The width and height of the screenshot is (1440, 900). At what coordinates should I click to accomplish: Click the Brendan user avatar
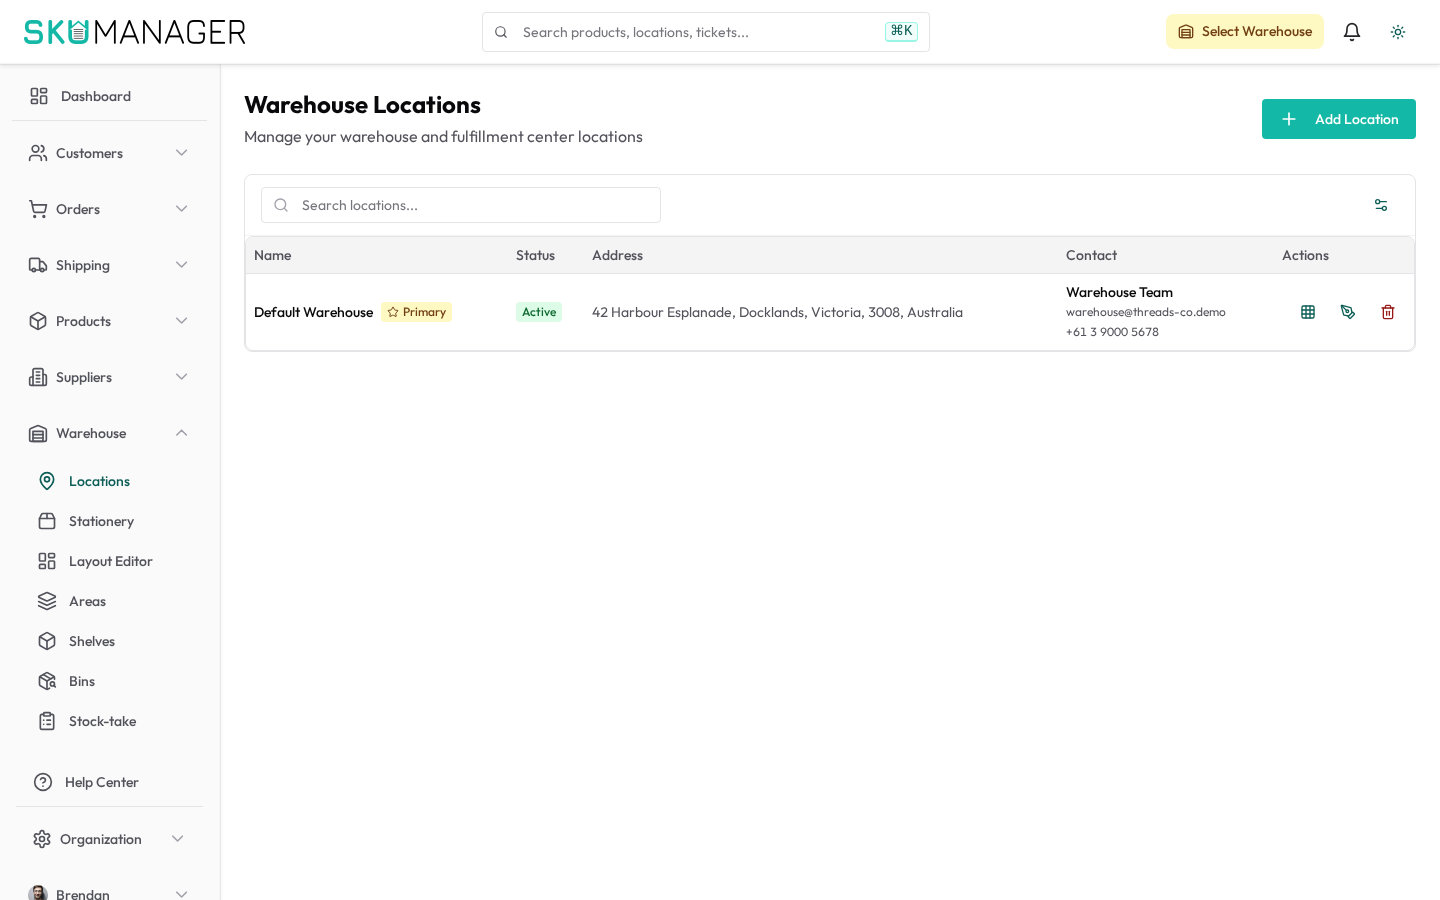pos(38,893)
